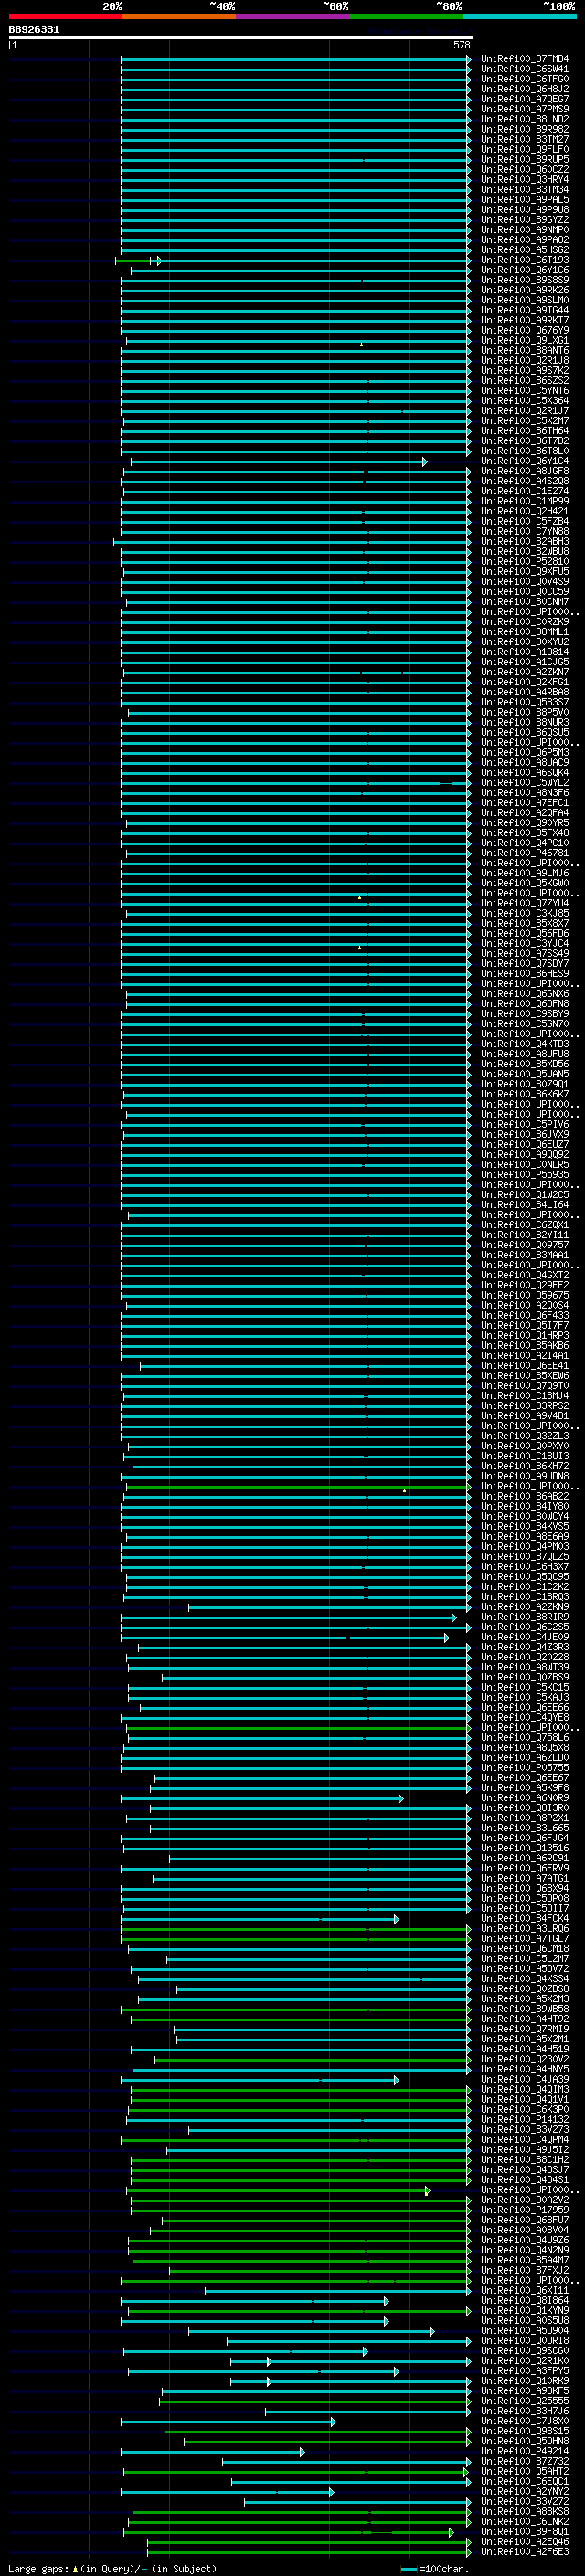
Task: Select hit label UniRef100_C4JA39
Action: tap(524, 2080)
